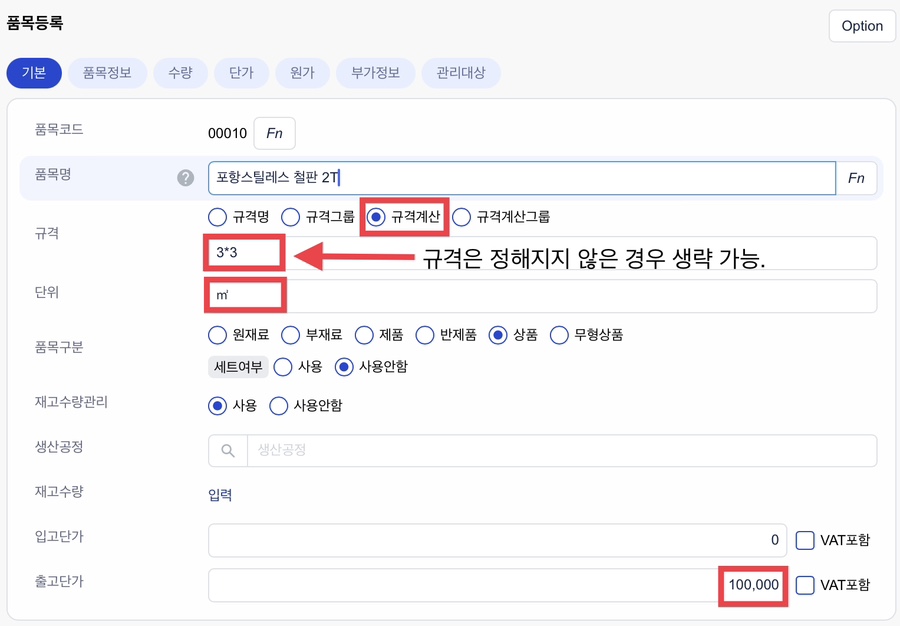
Task: Choose the 규격그룹 radio option
Action: coord(290,217)
